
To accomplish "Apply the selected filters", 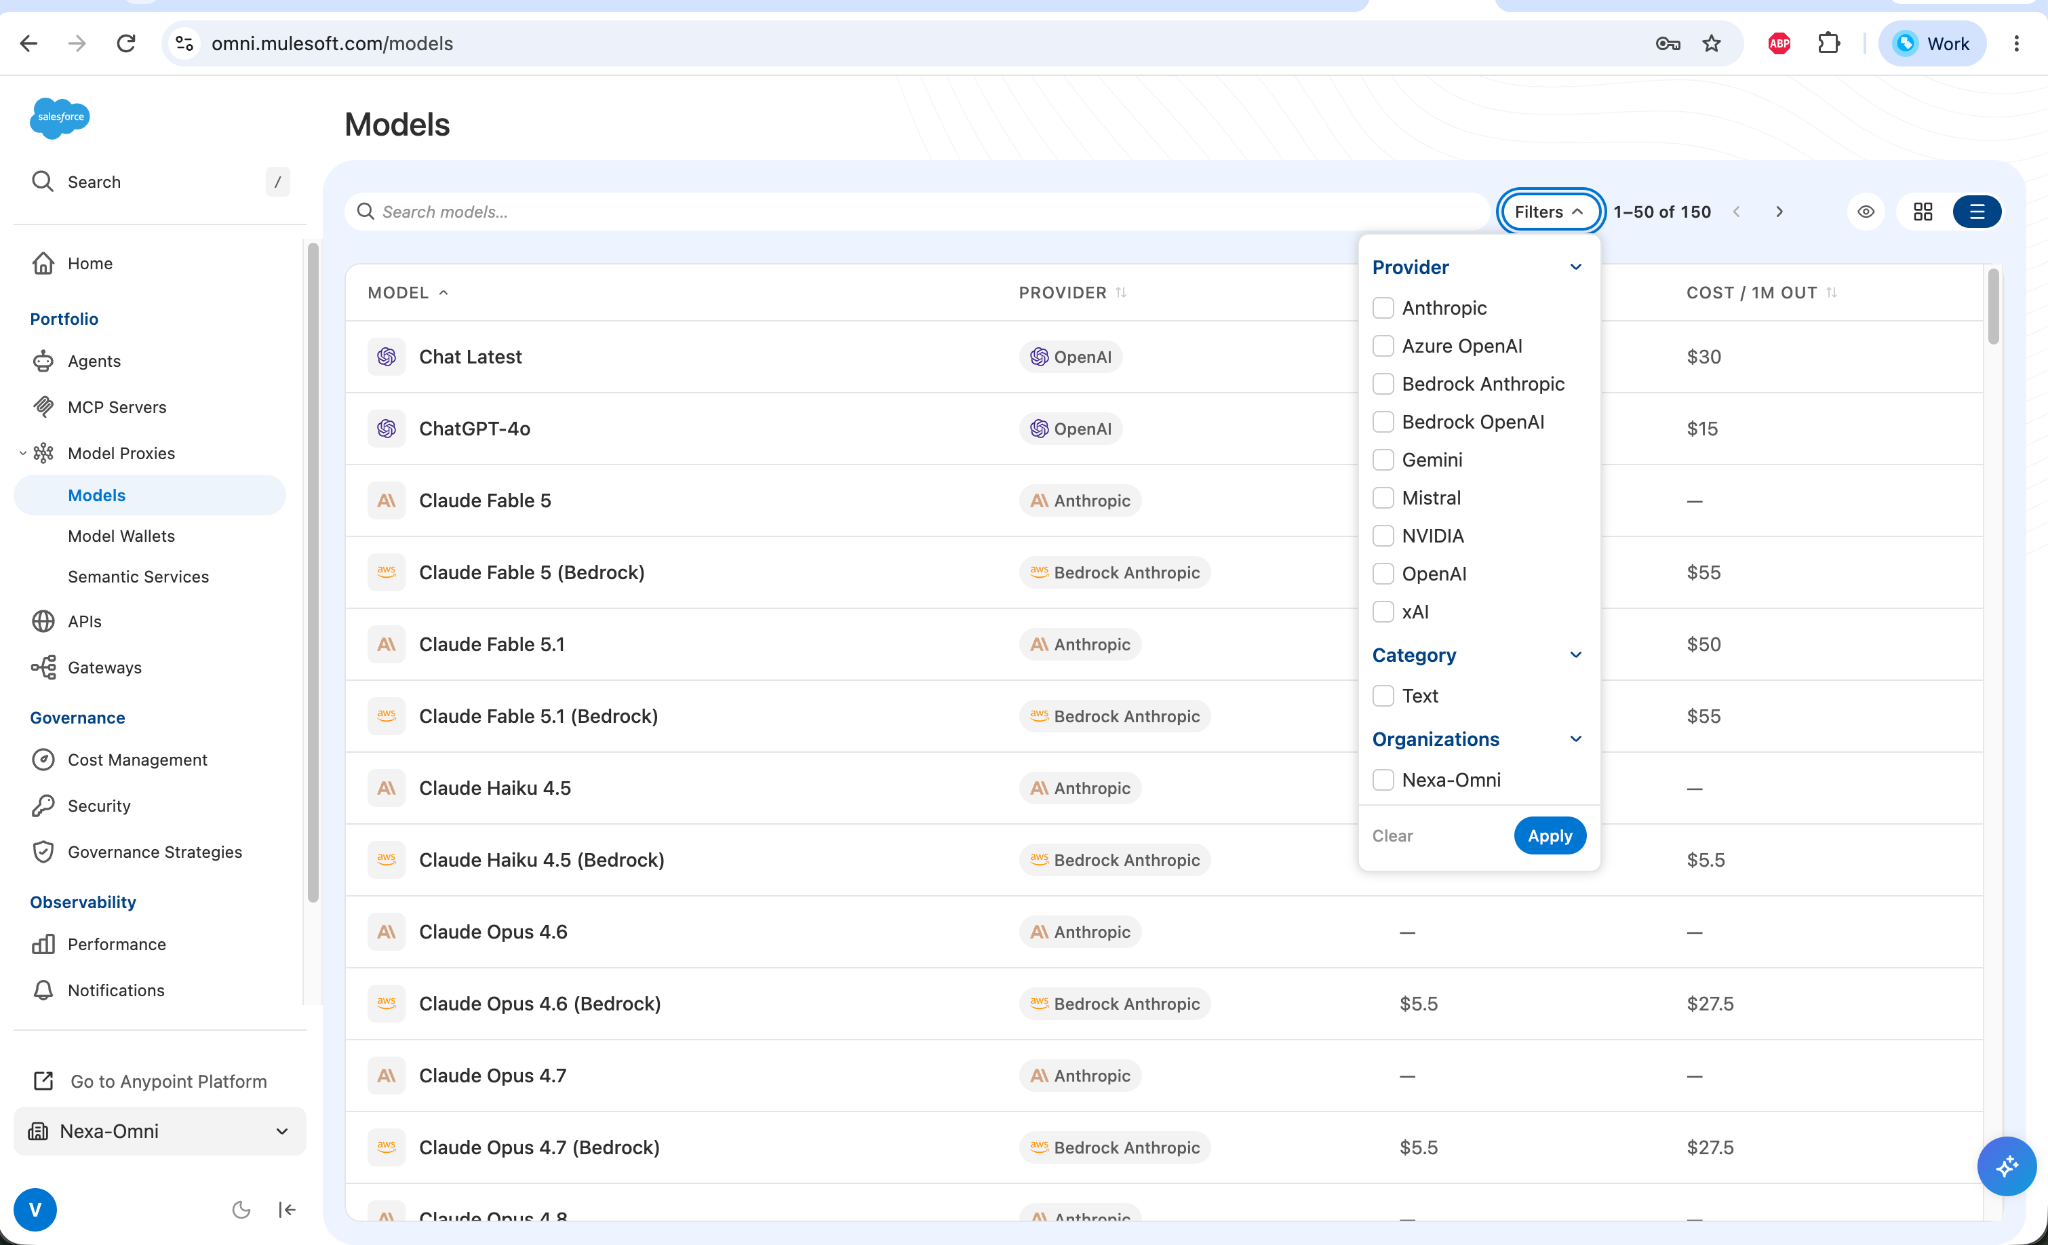I will pos(1550,836).
